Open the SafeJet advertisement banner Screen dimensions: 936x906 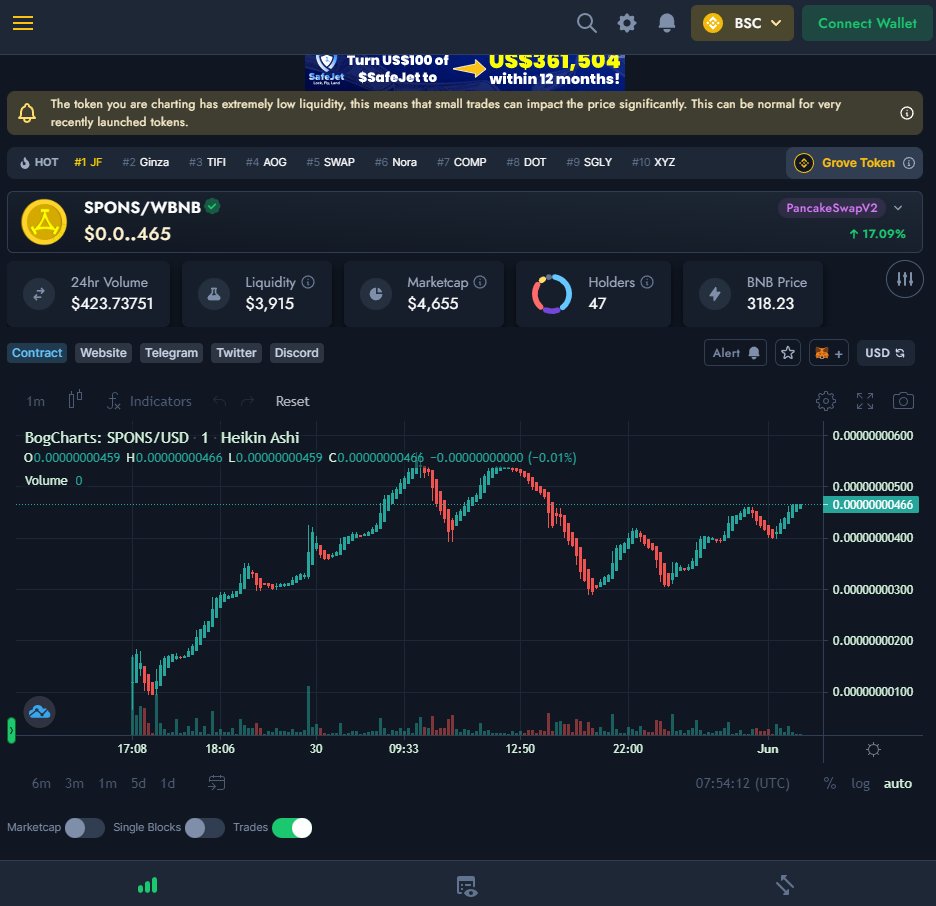(464, 72)
